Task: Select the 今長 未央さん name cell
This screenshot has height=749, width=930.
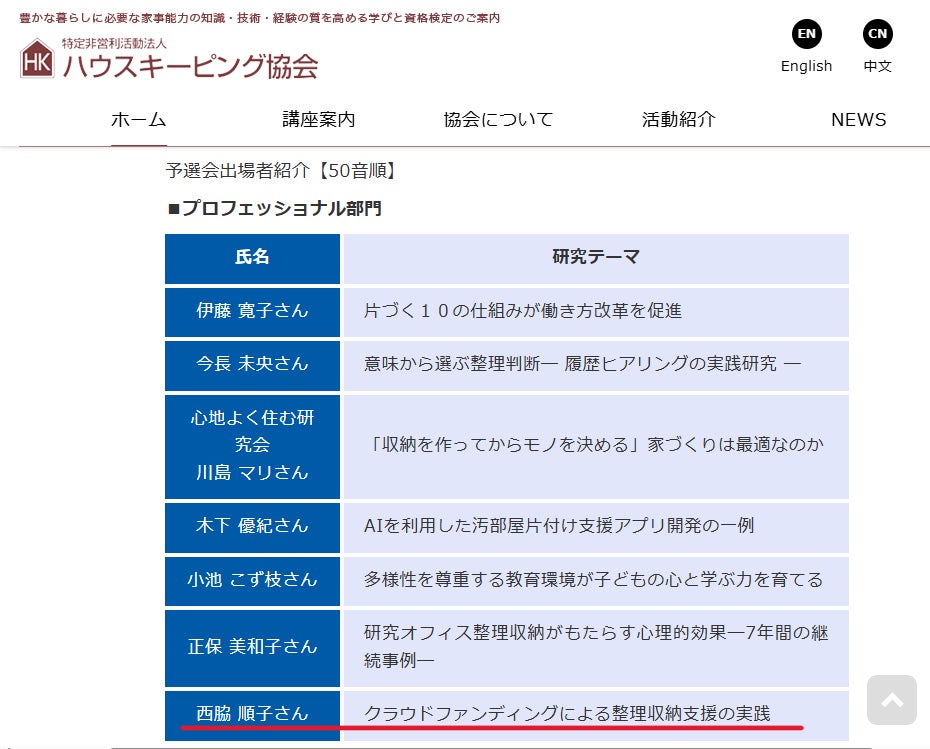Action: pos(252,364)
